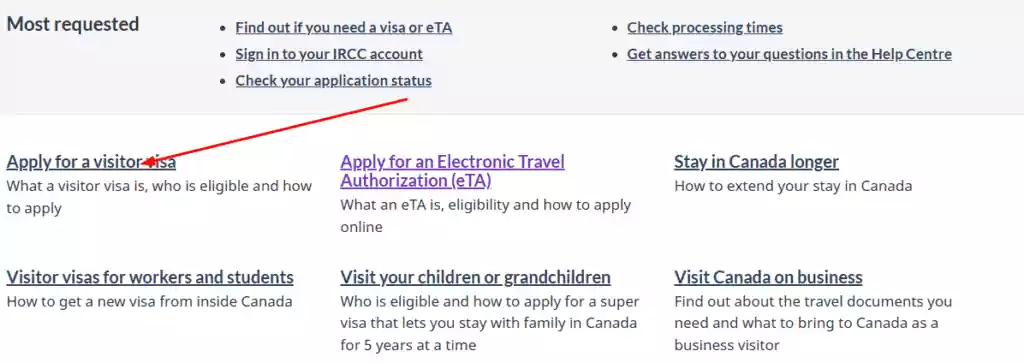This screenshot has width=1024, height=363.
Task: Click the Apply for a visitor visa heading link
Action: click(91, 161)
